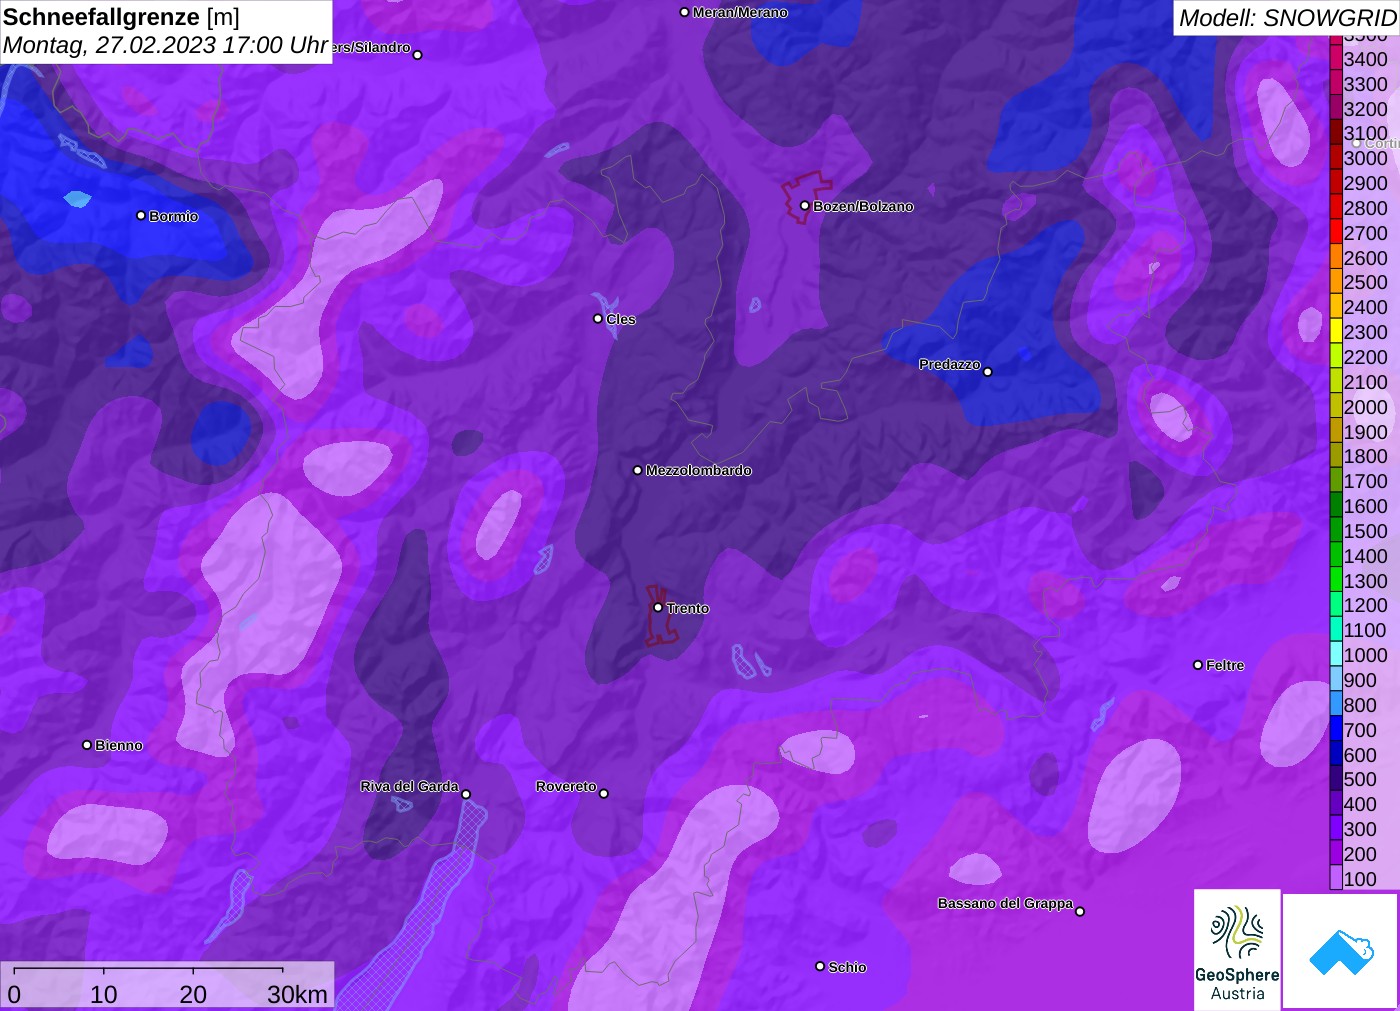Click the Schio town label
This screenshot has width=1400, height=1011.
point(847,967)
